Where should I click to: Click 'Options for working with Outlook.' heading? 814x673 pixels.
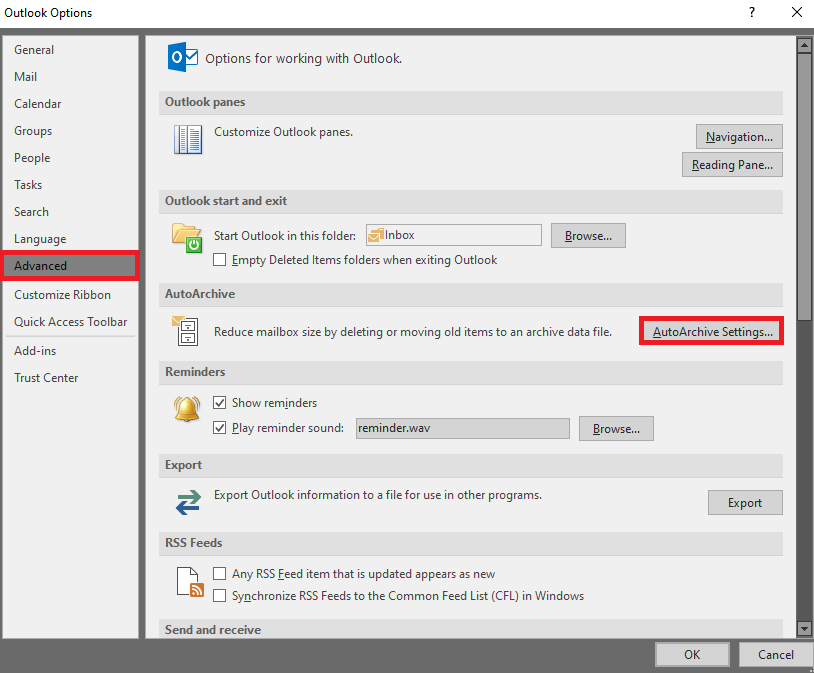(304, 58)
